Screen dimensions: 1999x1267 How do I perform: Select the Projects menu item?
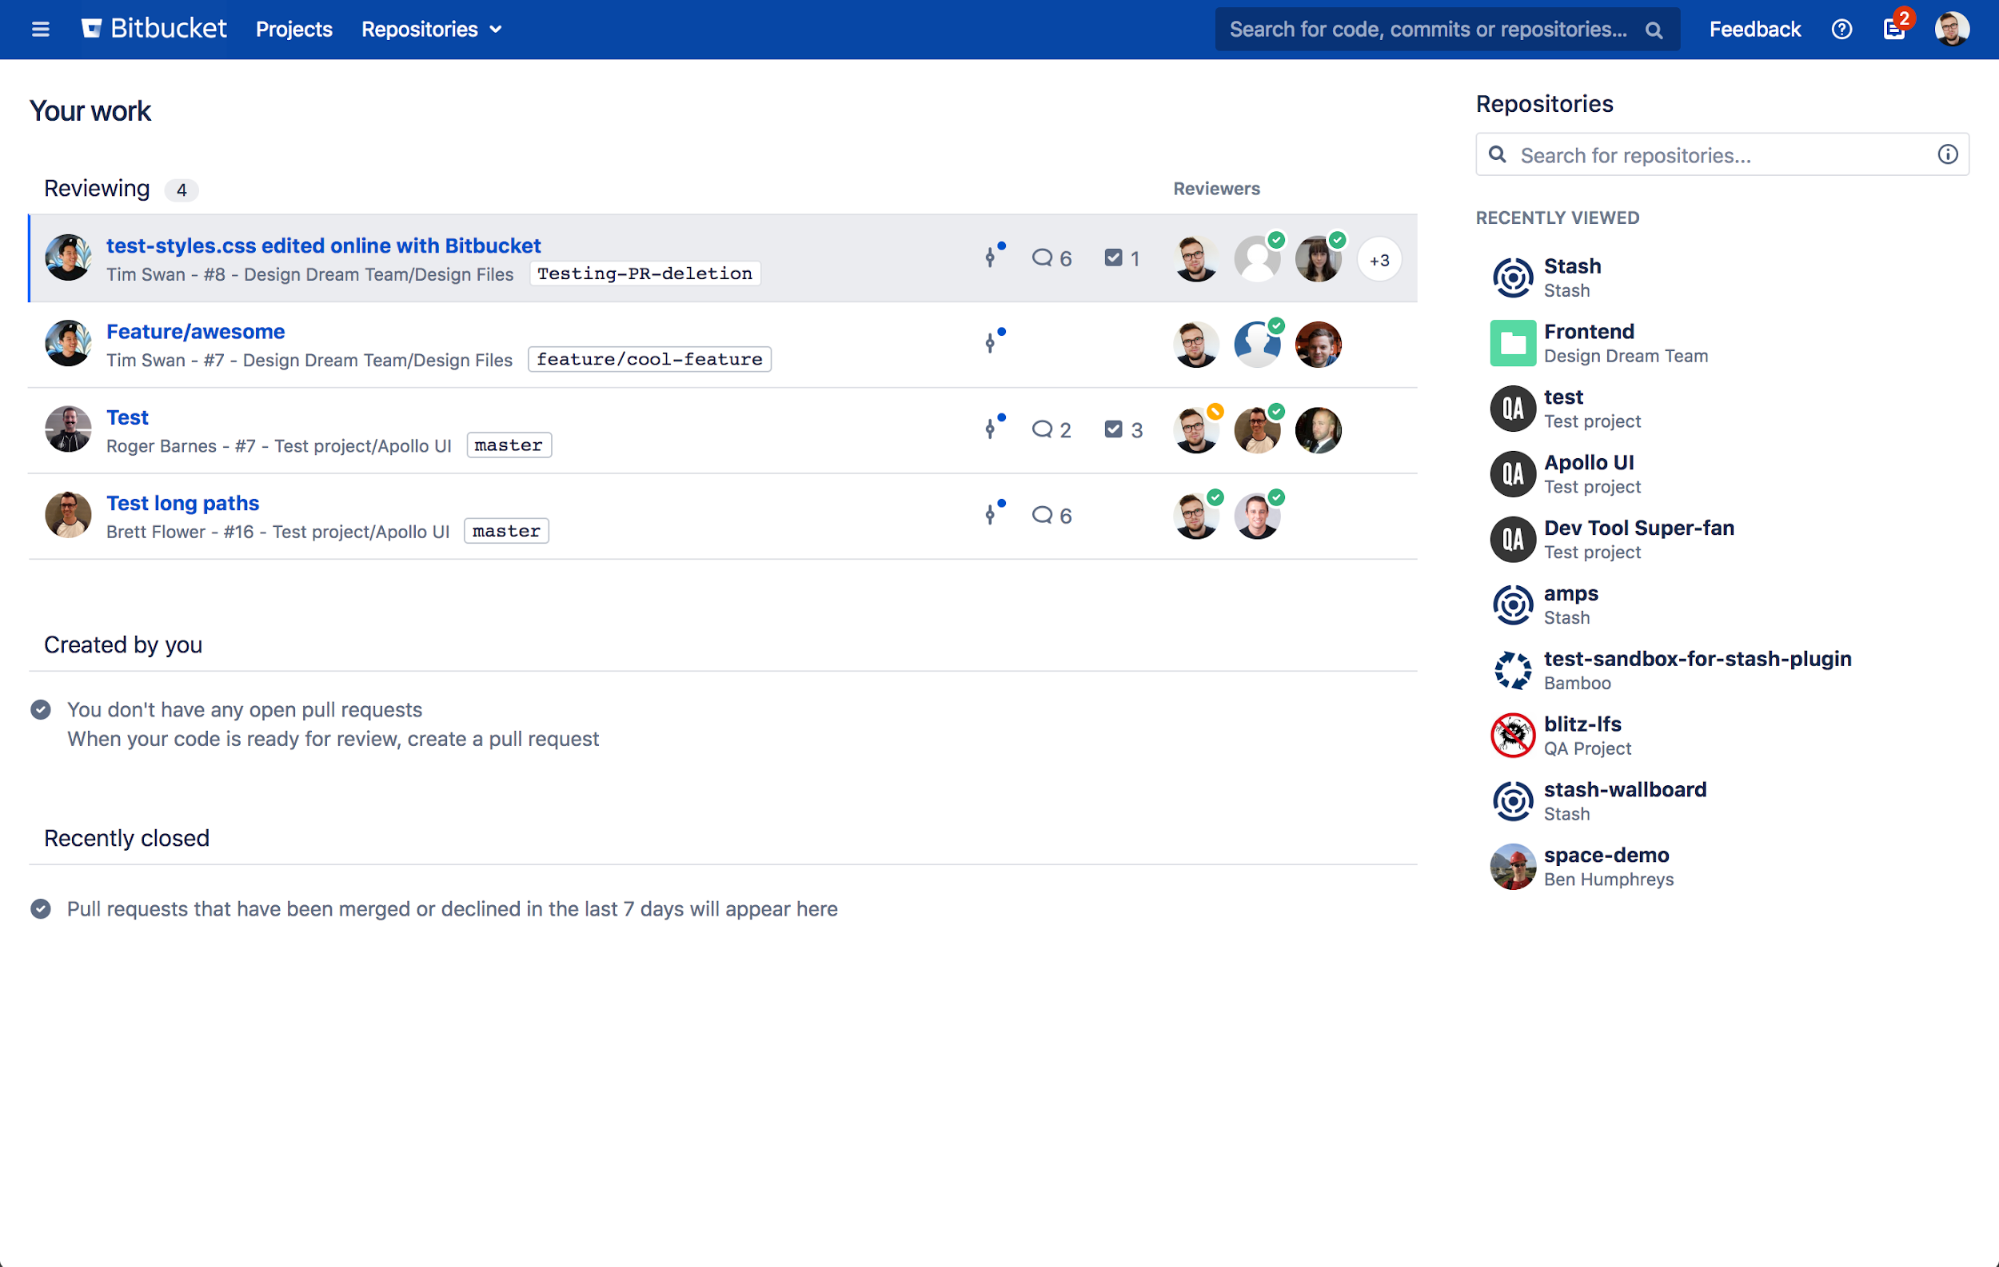click(x=293, y=29)
